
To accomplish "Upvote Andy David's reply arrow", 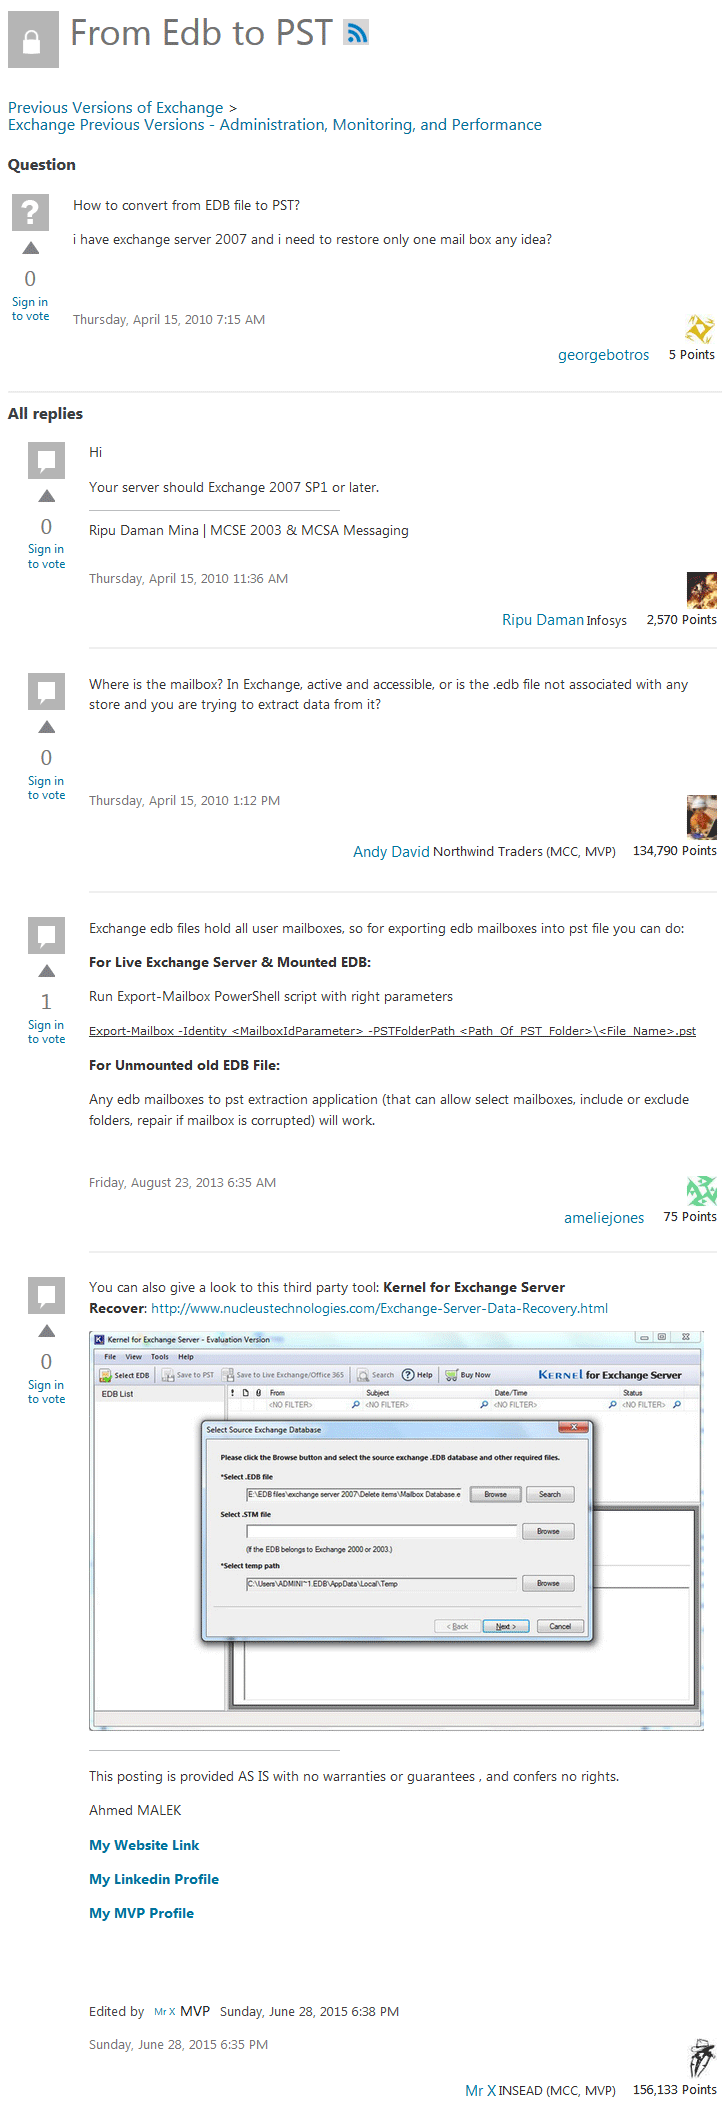I will 47,727.
